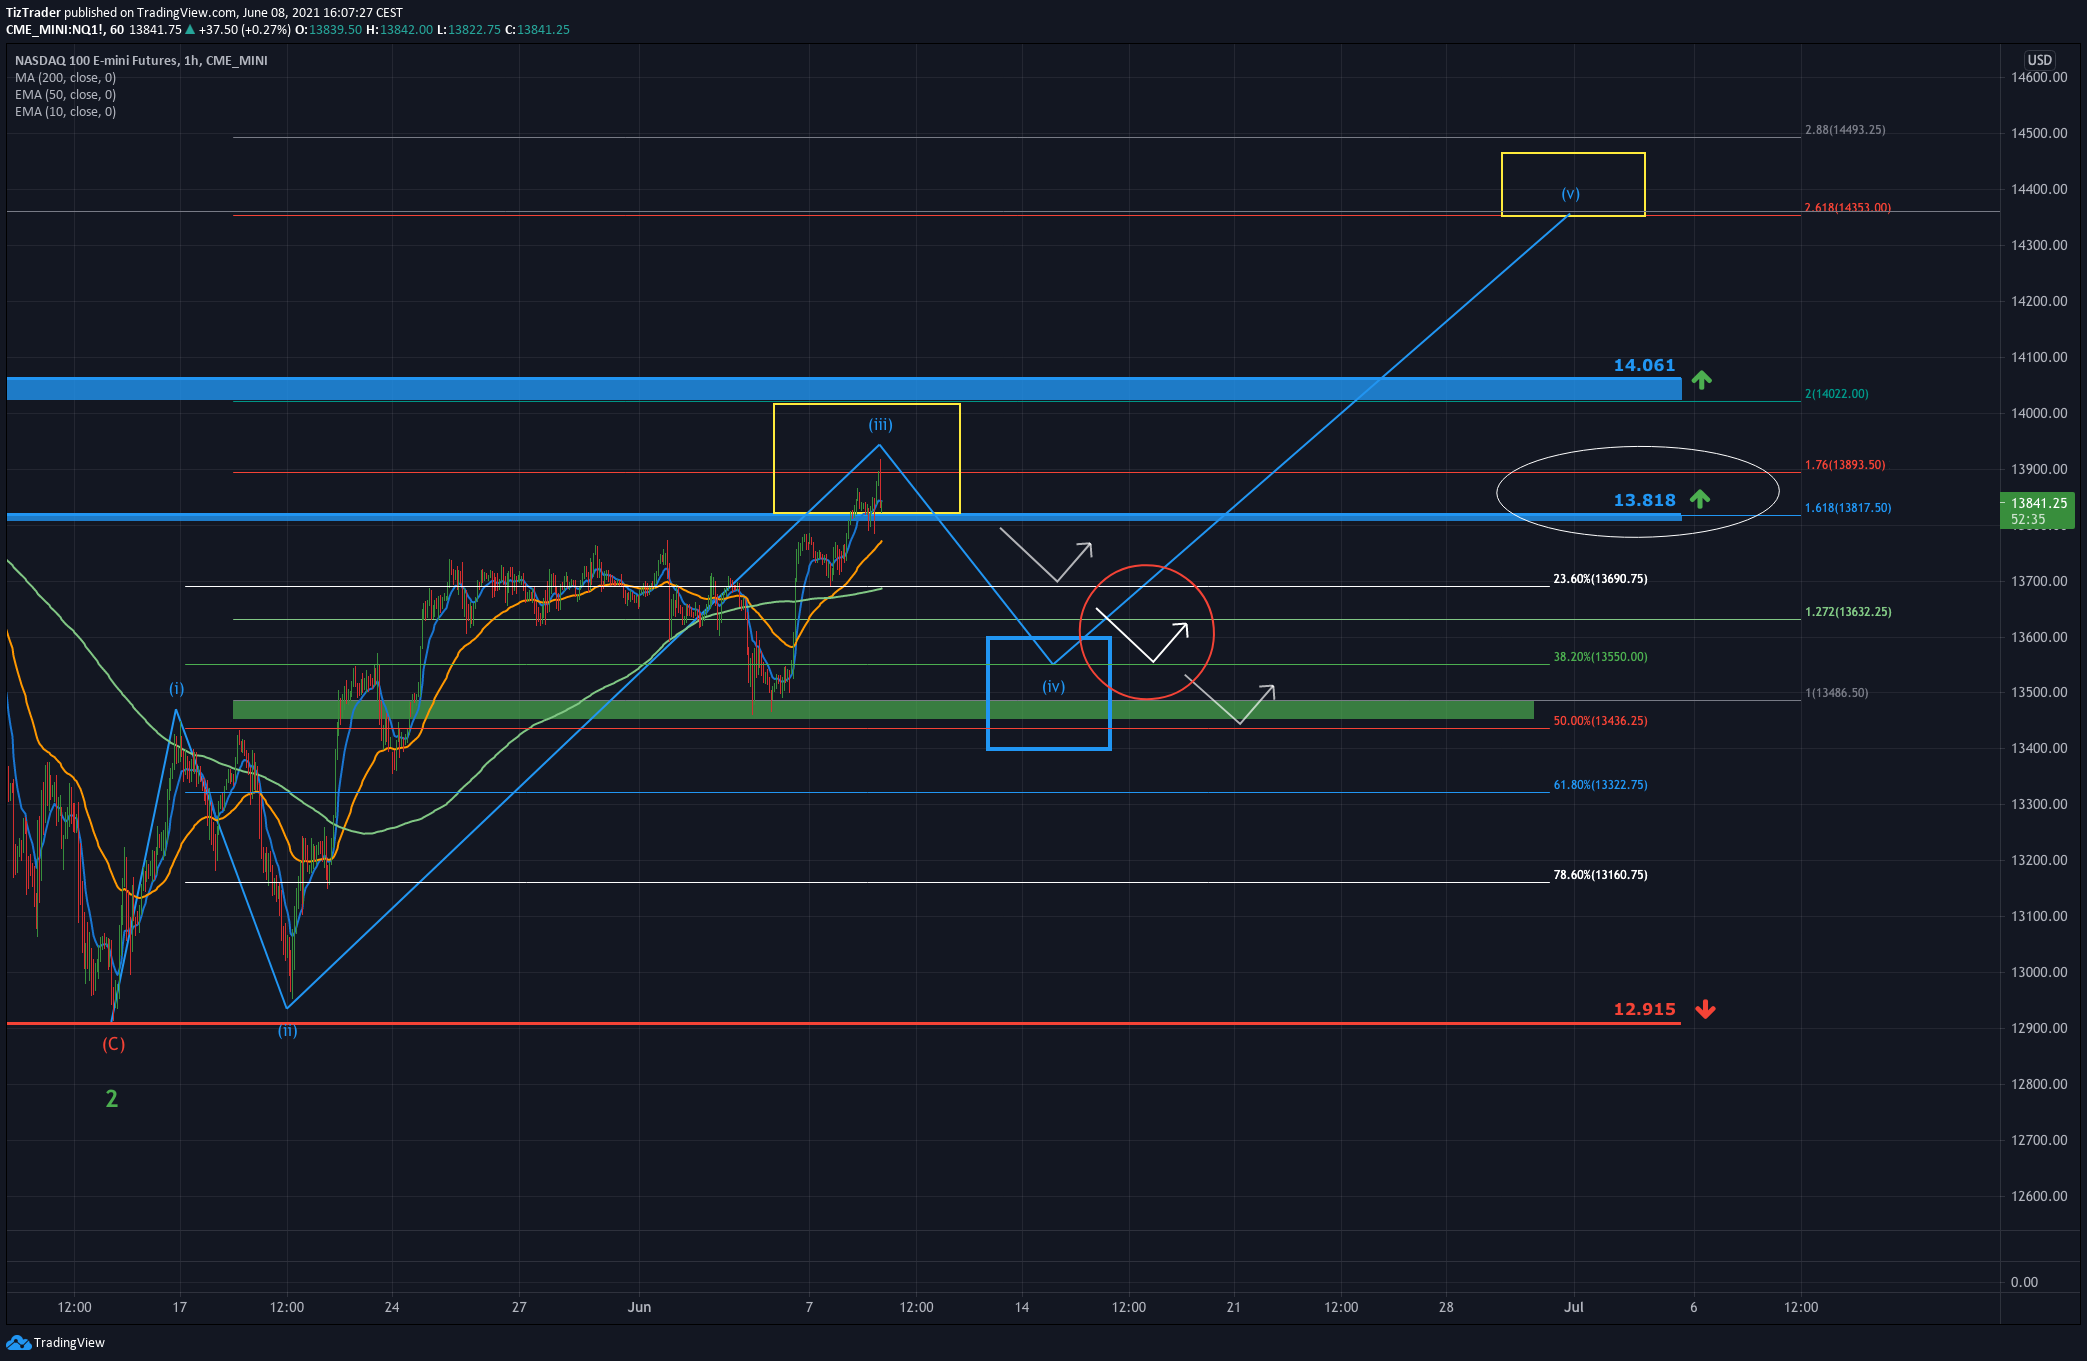Click the 21 date label on time axis
The height and width of the screenshot is (1361, 2087).
[1234, 1307]
